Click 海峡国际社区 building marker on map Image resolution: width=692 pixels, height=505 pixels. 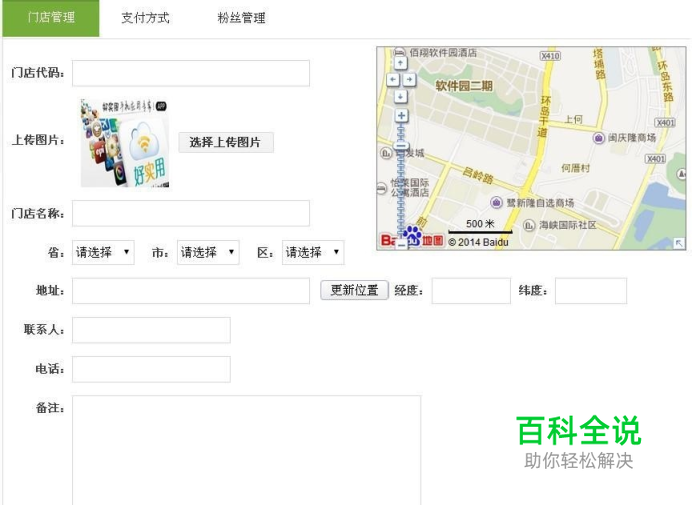pos(529,225)
